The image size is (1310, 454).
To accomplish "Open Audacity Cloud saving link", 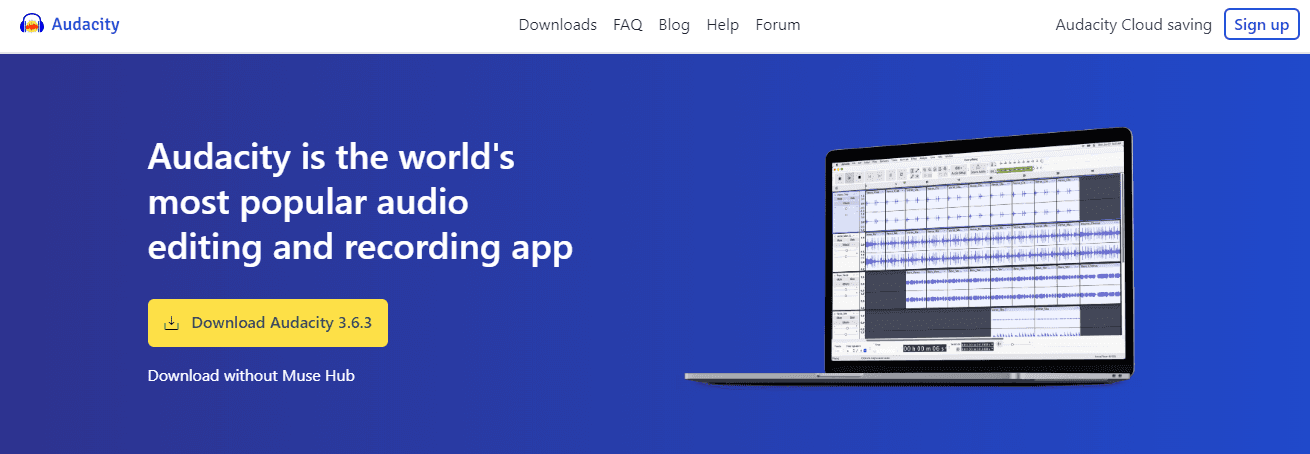I will [1134, 25].
